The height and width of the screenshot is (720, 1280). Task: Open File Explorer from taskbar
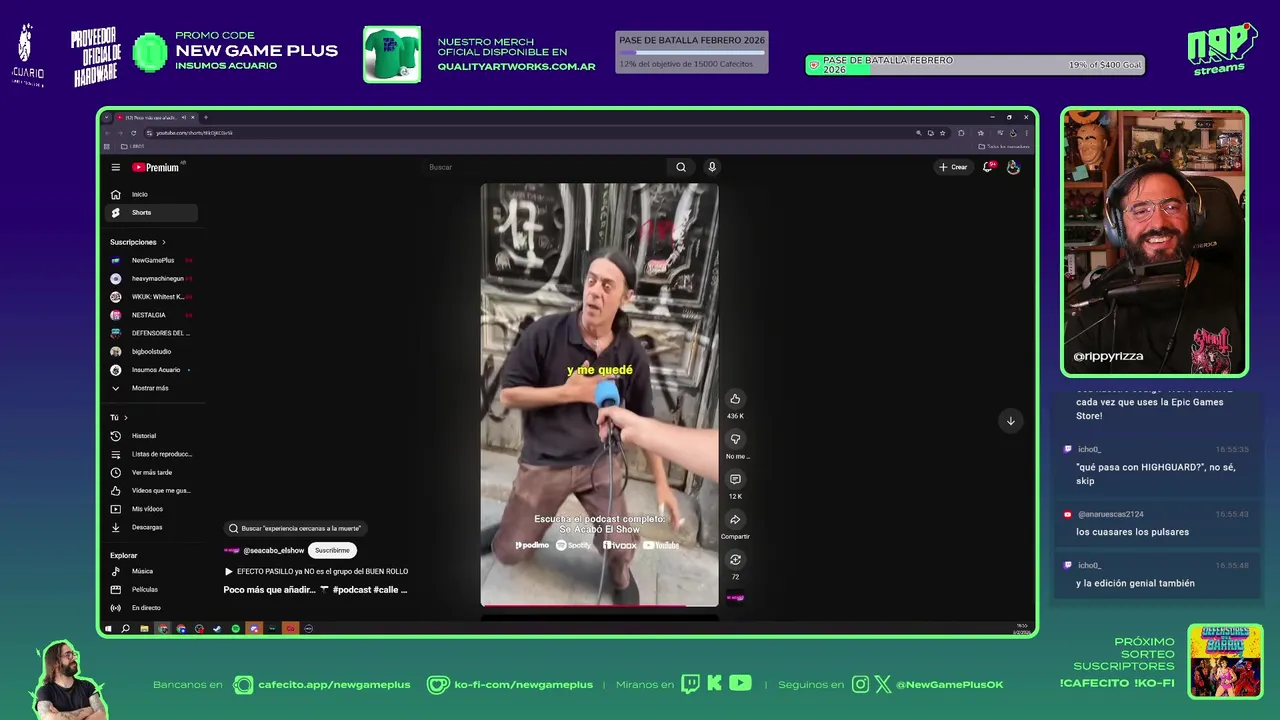click(144, 629)
